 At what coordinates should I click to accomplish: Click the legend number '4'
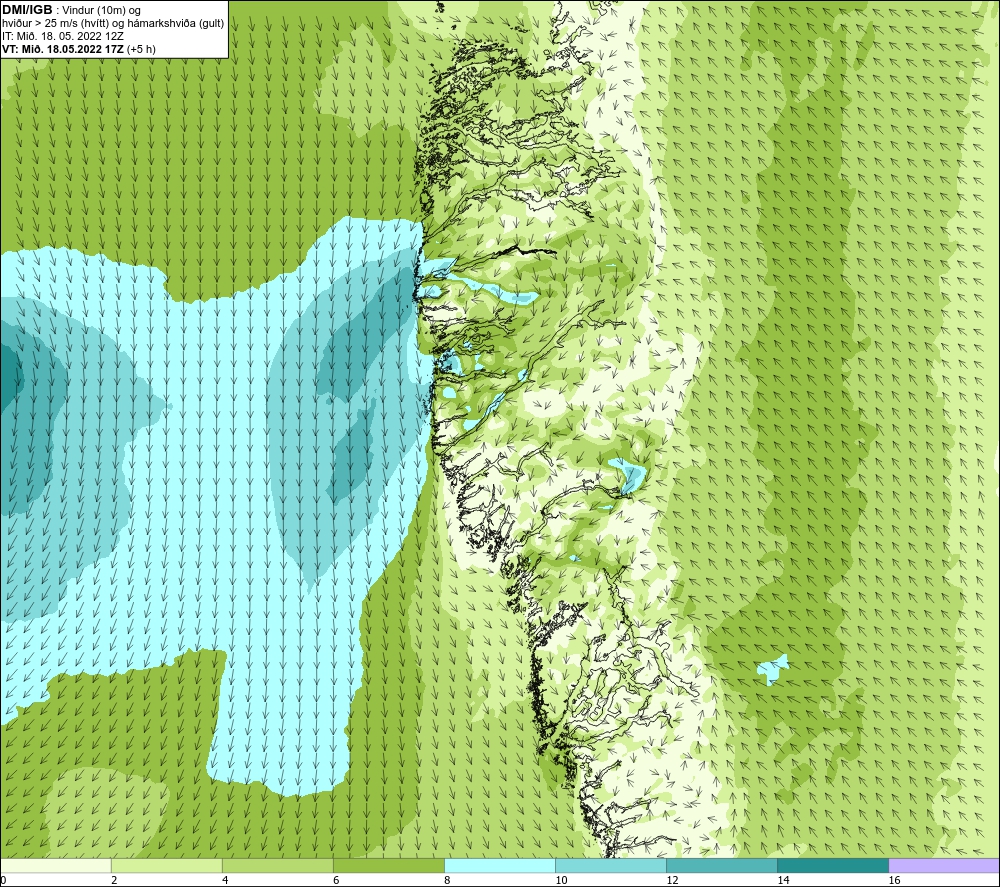click(x=224, y=881)
